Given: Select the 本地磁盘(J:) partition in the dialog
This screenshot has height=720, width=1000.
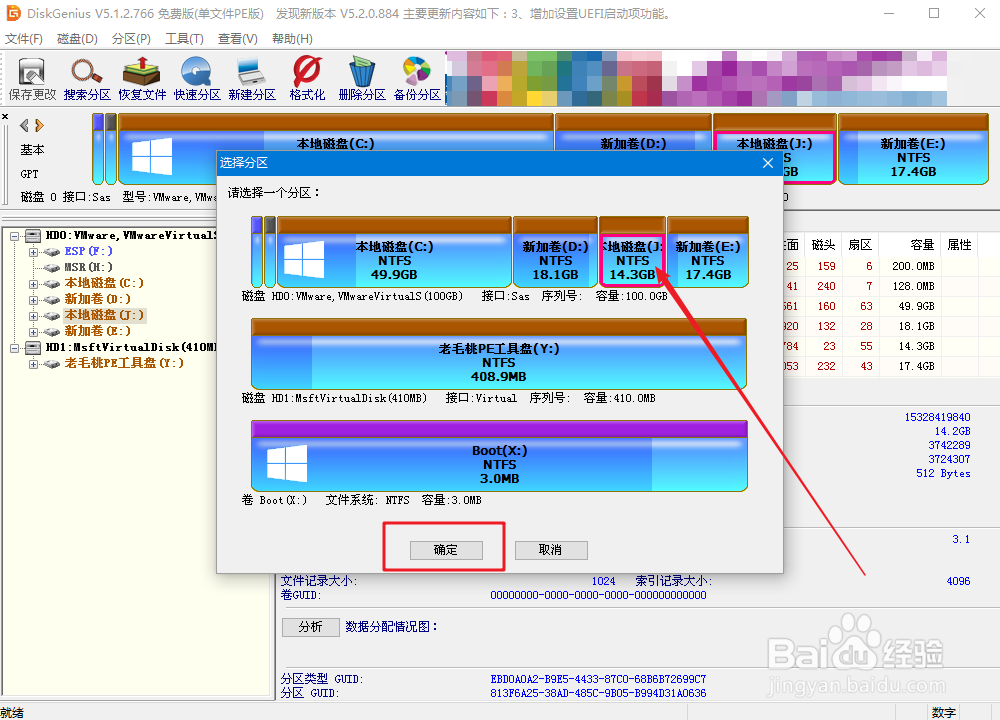Looking at the screenshot, I should [x=632, y=253].
